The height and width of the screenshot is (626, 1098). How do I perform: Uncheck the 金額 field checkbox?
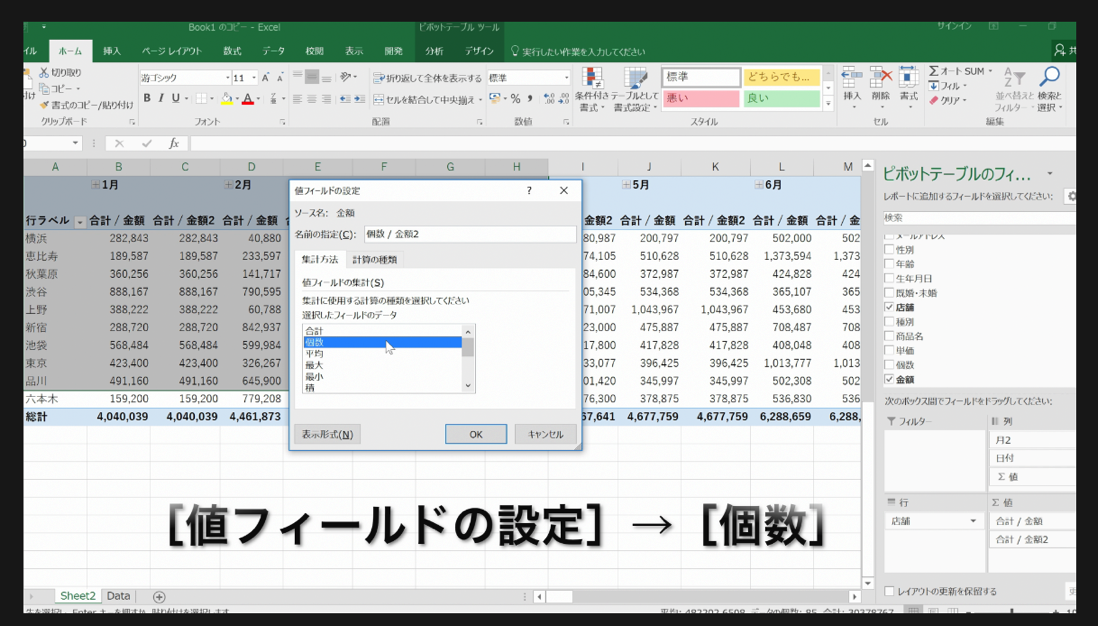(889, 379)
